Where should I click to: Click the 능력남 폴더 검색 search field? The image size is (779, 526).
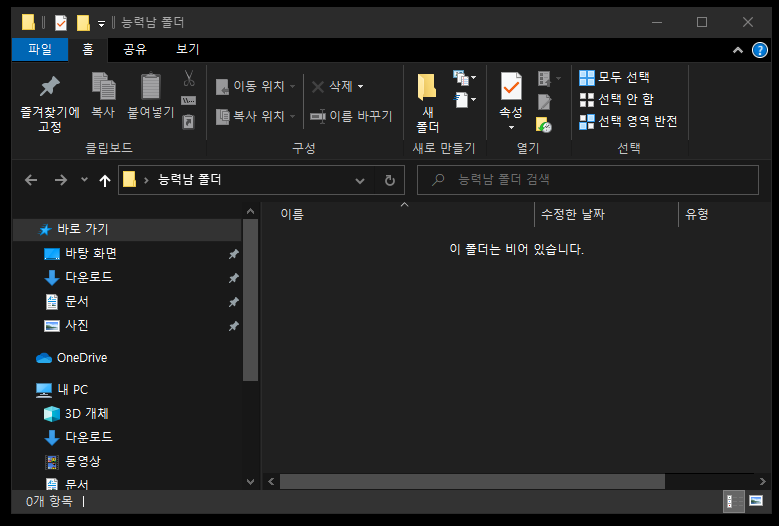pyautogui.click(x=588, y=180)
